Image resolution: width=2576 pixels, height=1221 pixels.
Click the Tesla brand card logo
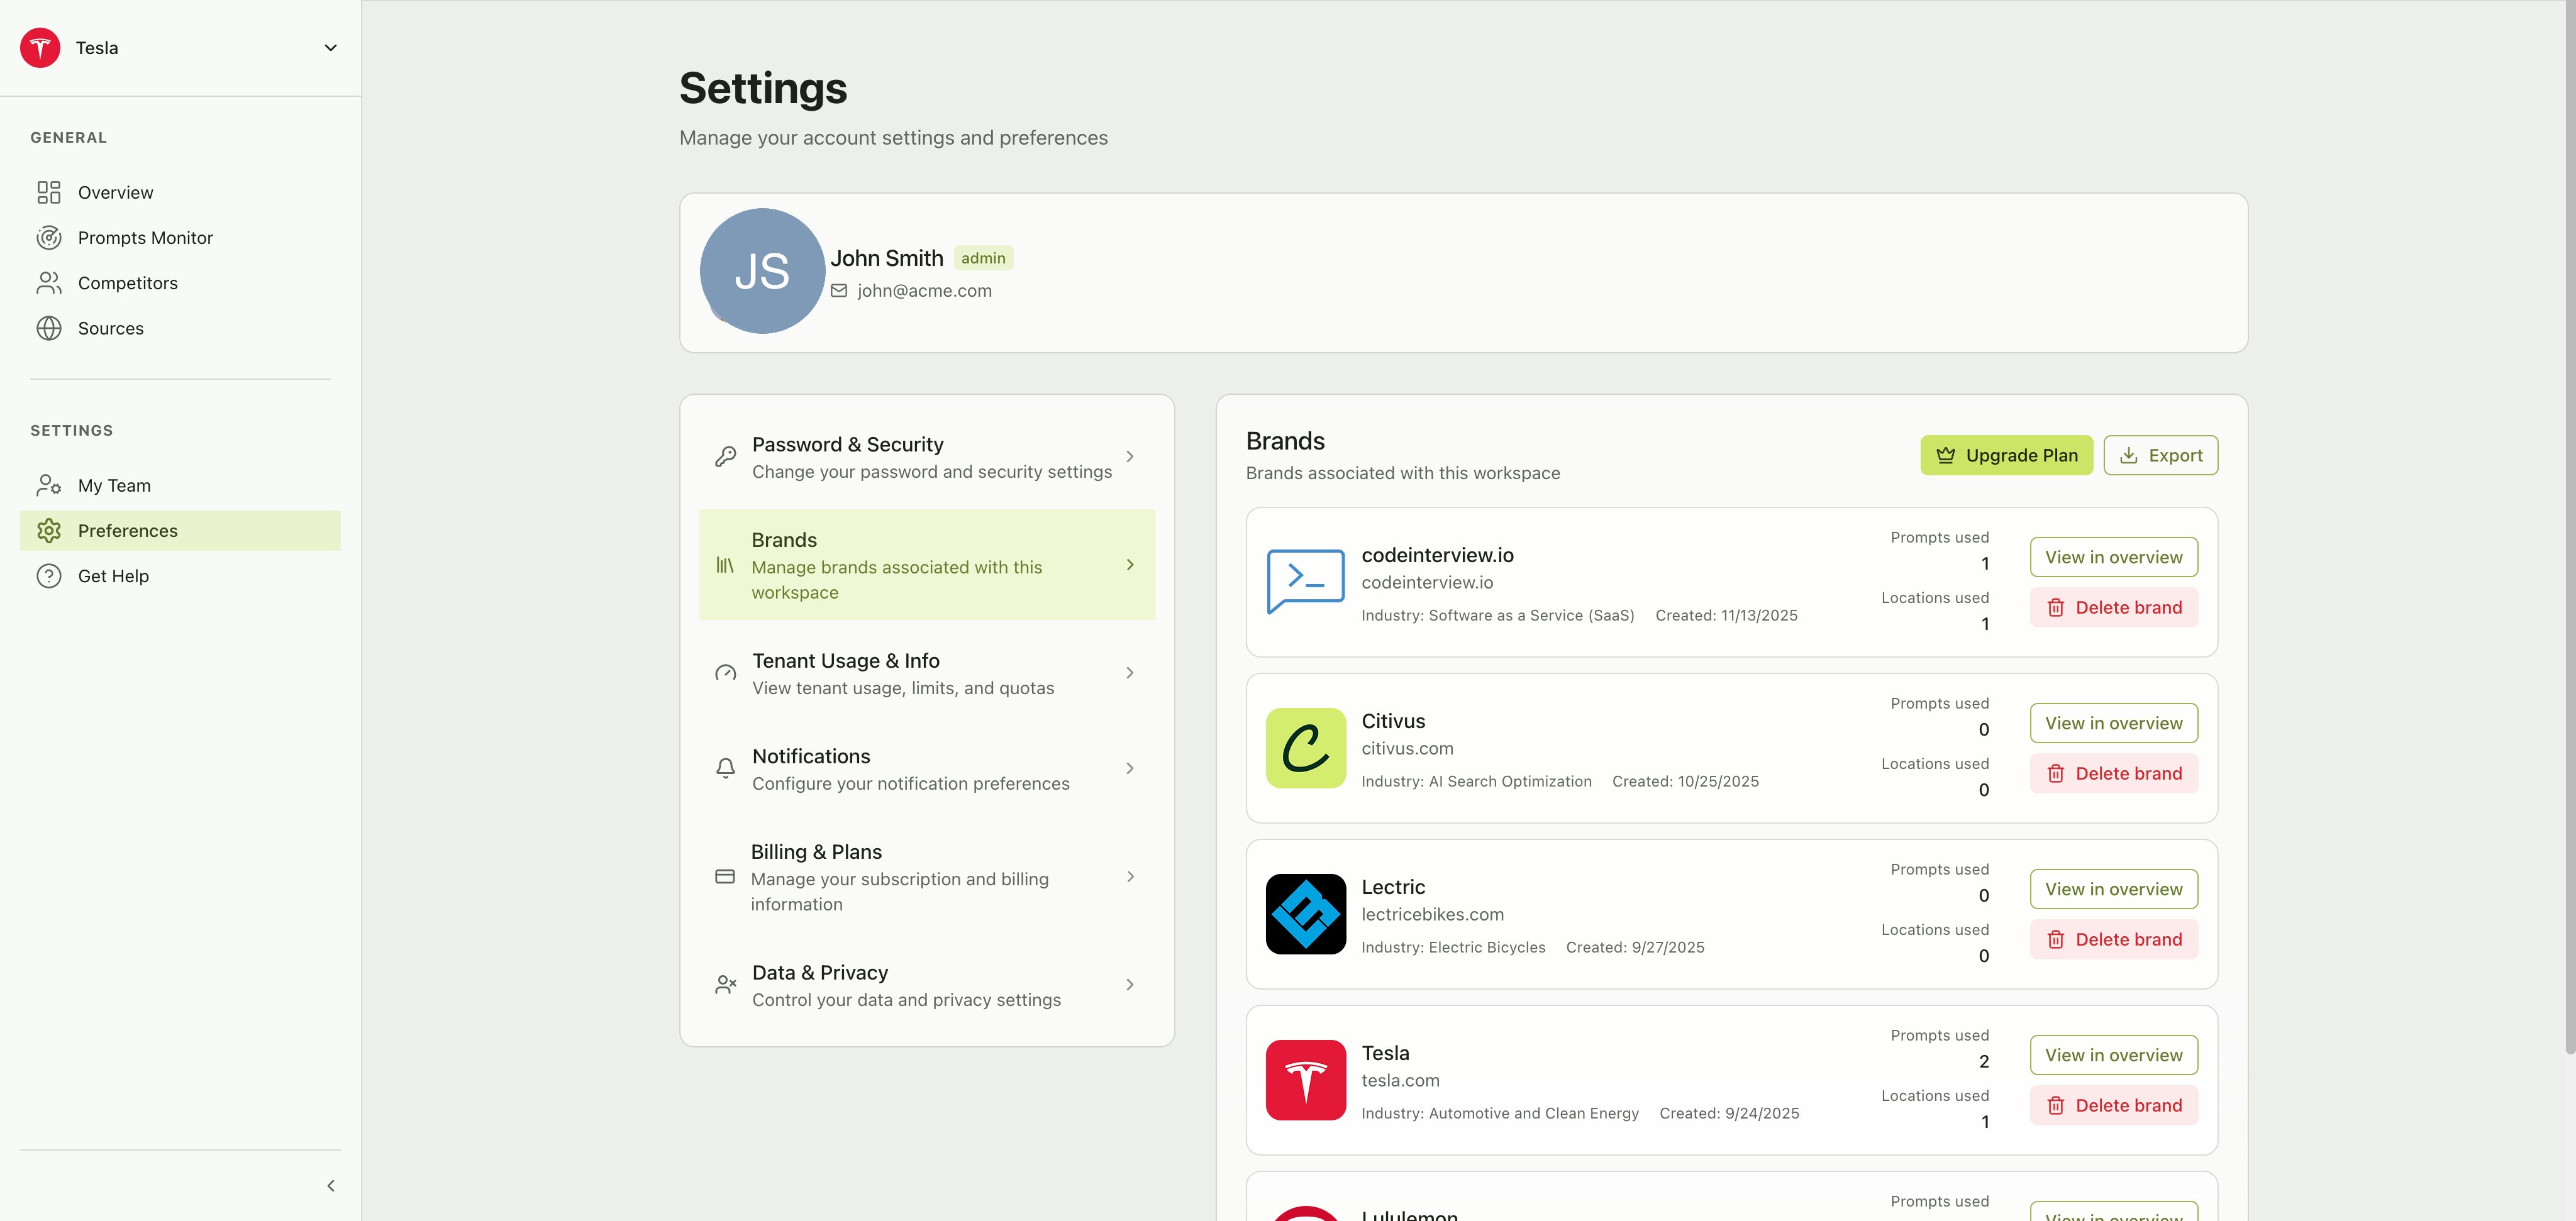click(1305, 1080)
